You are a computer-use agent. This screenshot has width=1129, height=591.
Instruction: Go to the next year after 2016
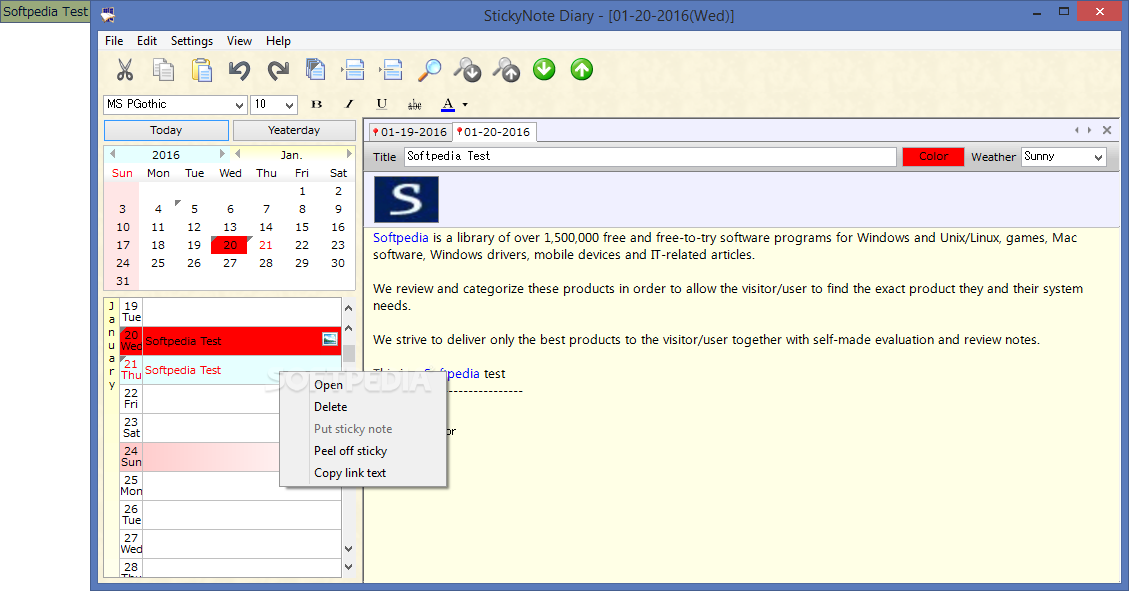(222, 154)
